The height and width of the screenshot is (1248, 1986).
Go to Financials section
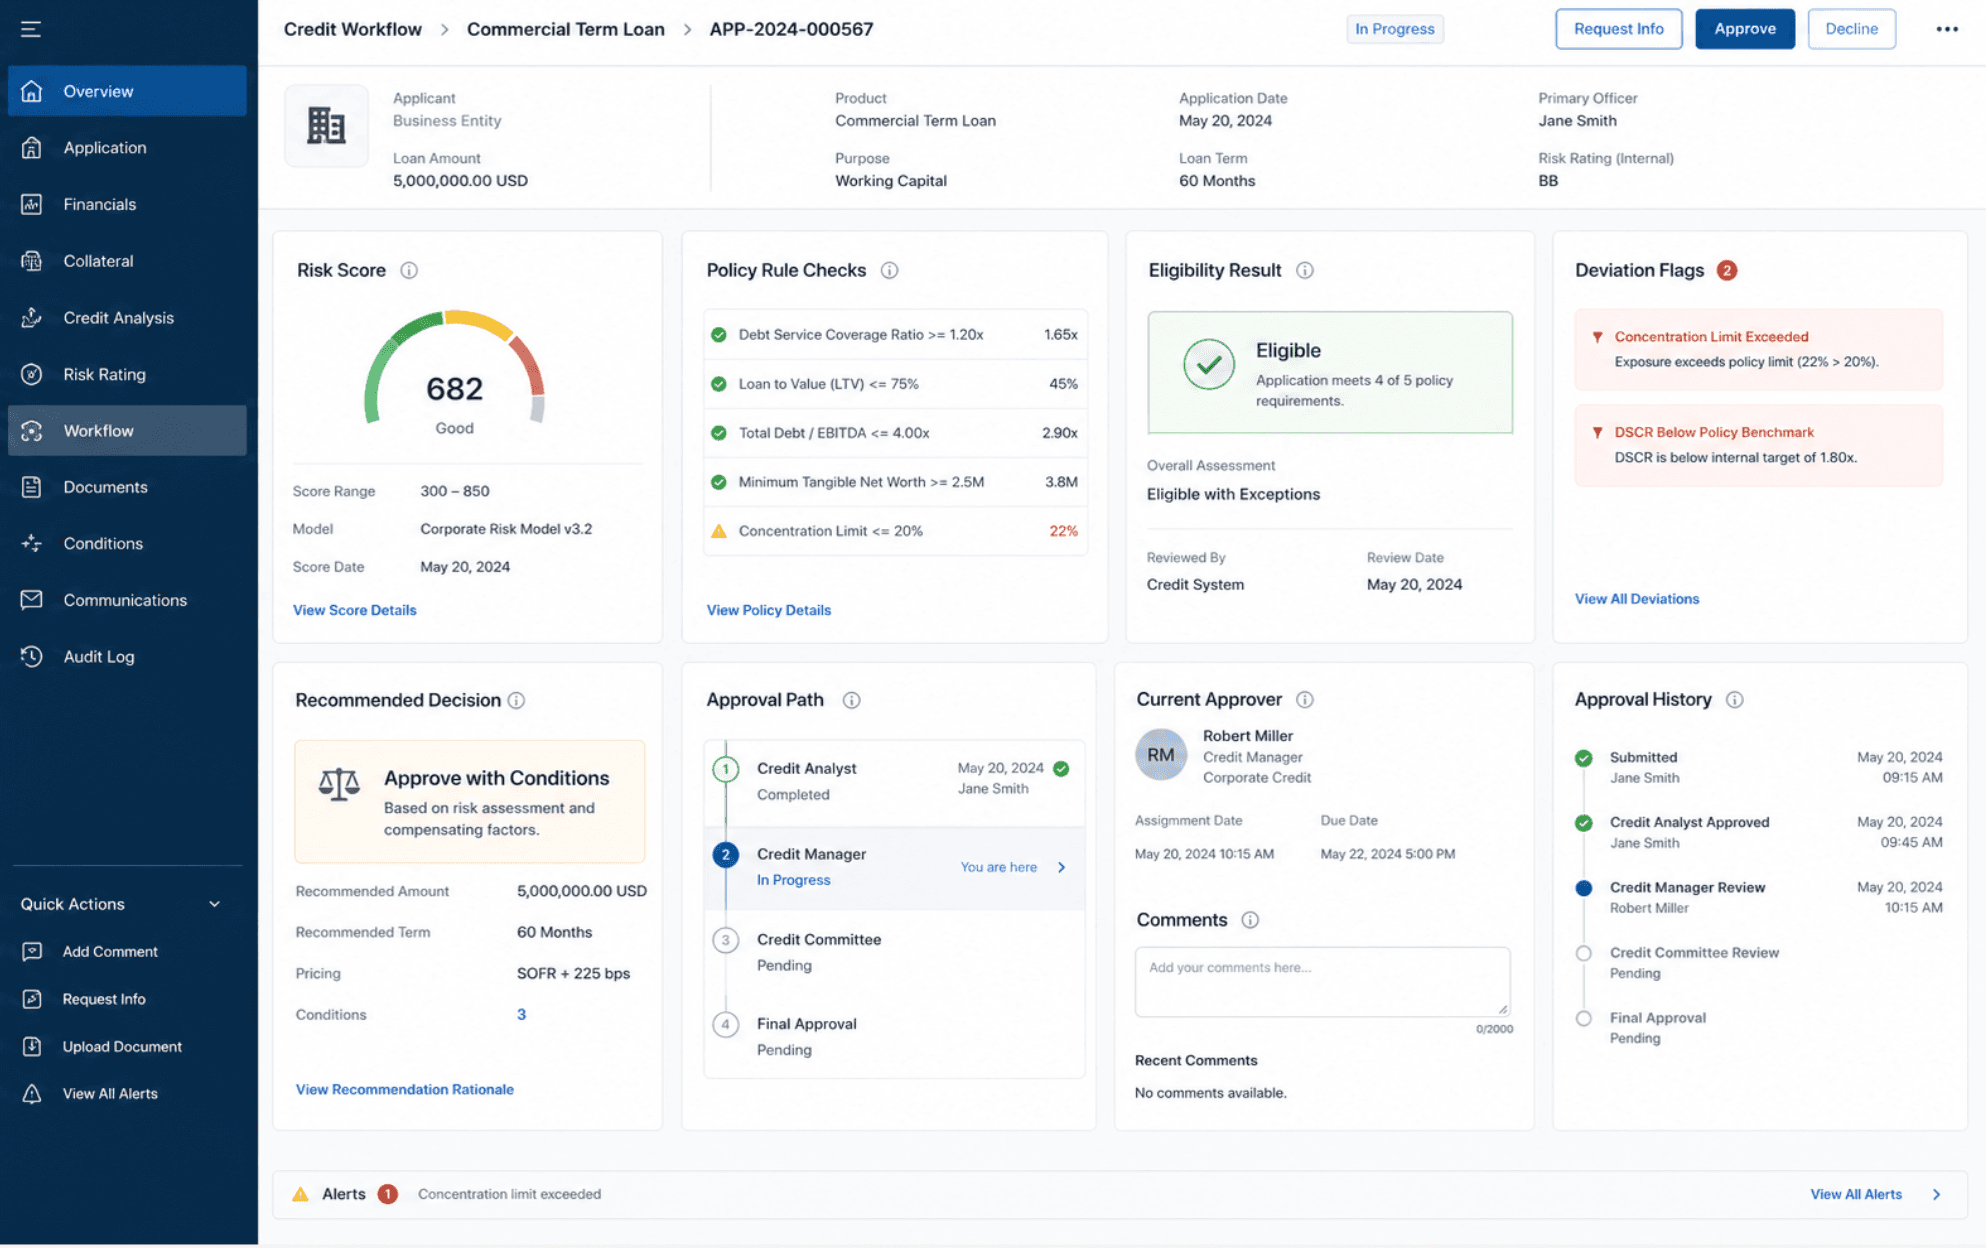coord(127,204)
